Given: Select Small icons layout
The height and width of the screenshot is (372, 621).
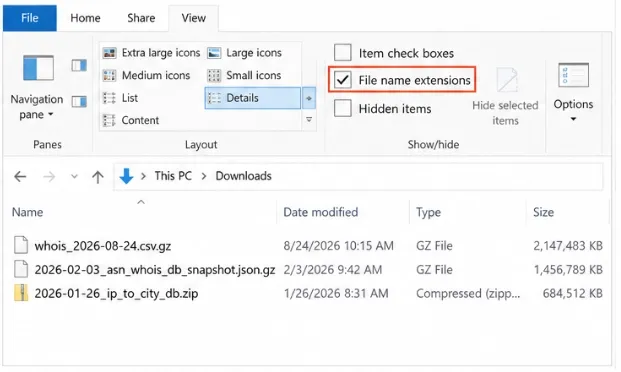Looking at the screenshot, I should 244,75.
